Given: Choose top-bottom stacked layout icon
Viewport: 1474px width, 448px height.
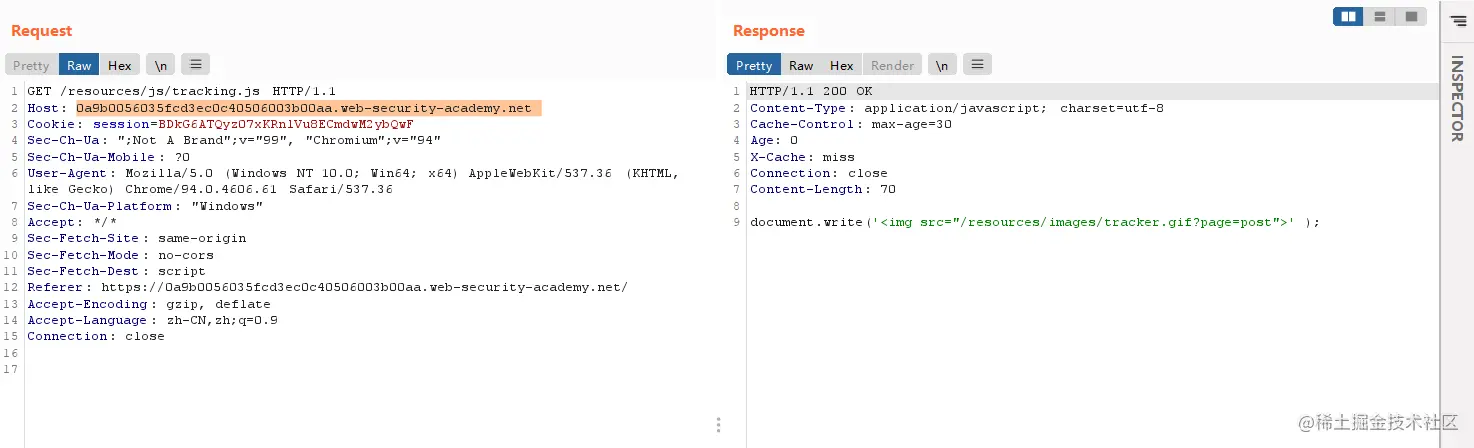Looking at the screenshot, I should click(x=1380, y=16).
